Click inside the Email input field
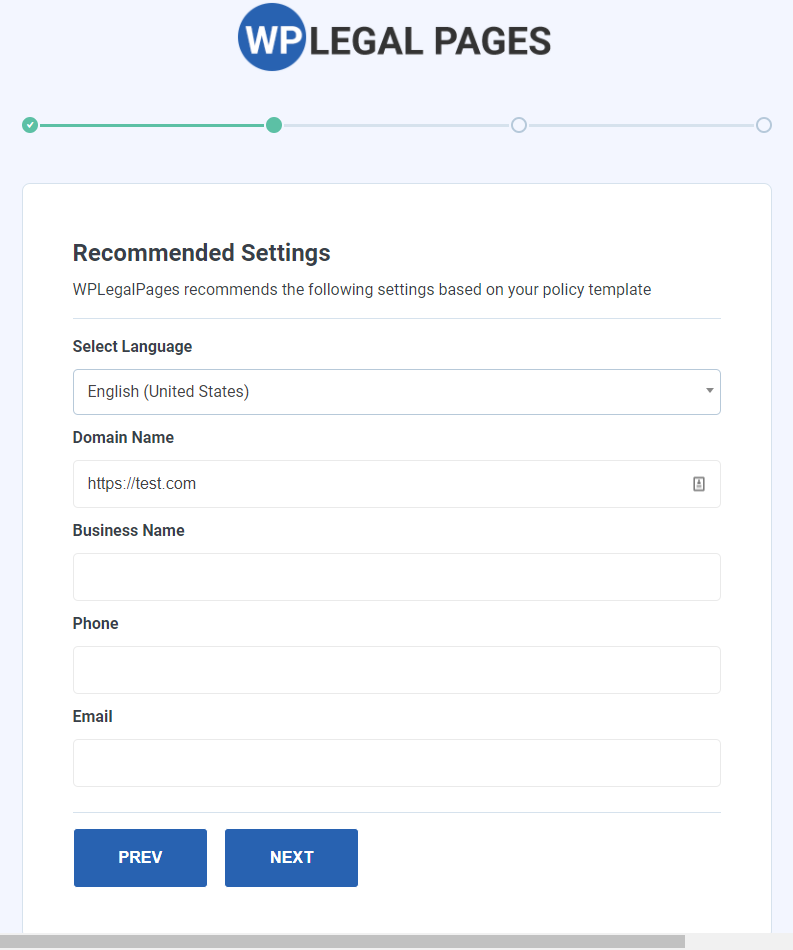This screenshot has height=950, width=793. tap(396, 763)
